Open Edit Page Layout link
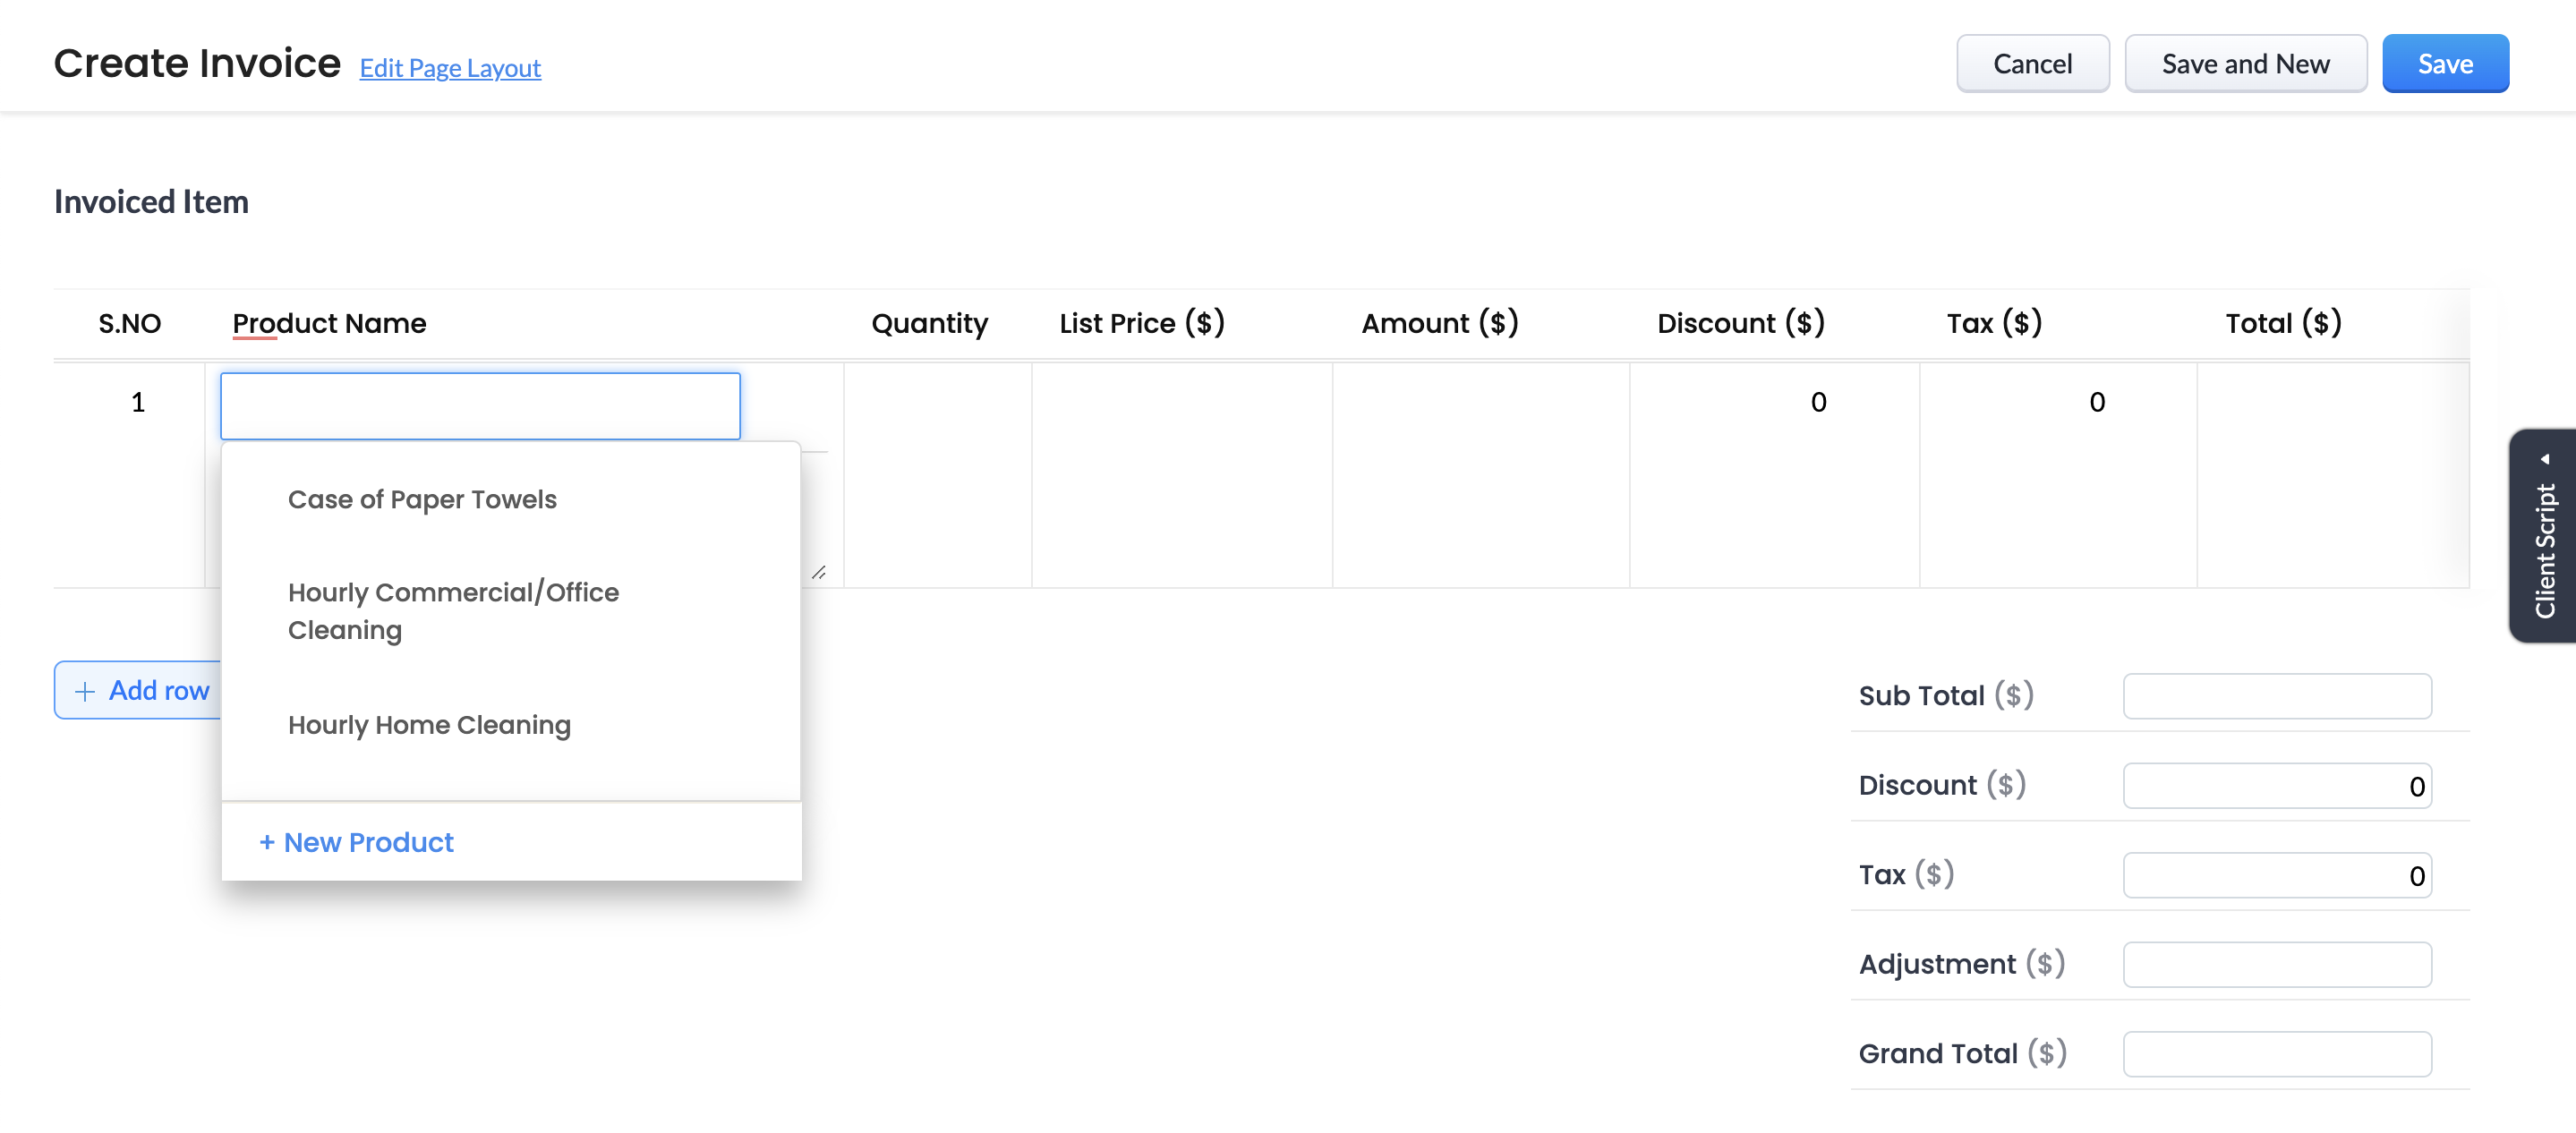Screen dimensions: 2576x1133 coord(450,68)
